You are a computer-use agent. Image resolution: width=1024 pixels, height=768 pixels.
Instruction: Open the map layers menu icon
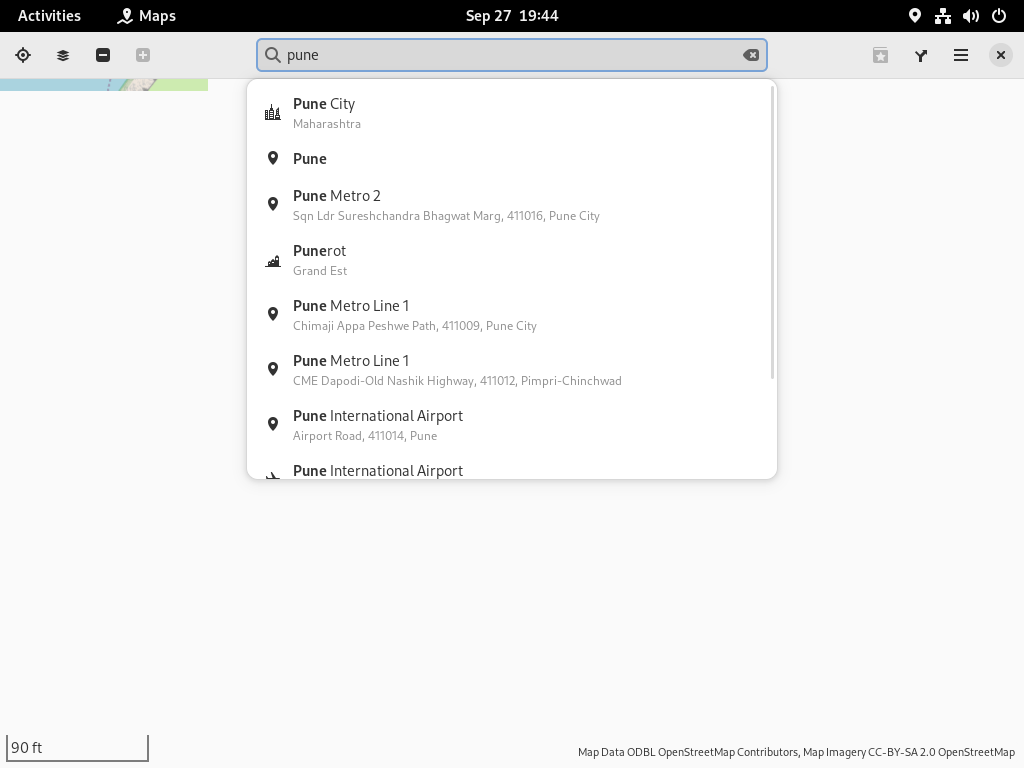click(x=63, y=56)
